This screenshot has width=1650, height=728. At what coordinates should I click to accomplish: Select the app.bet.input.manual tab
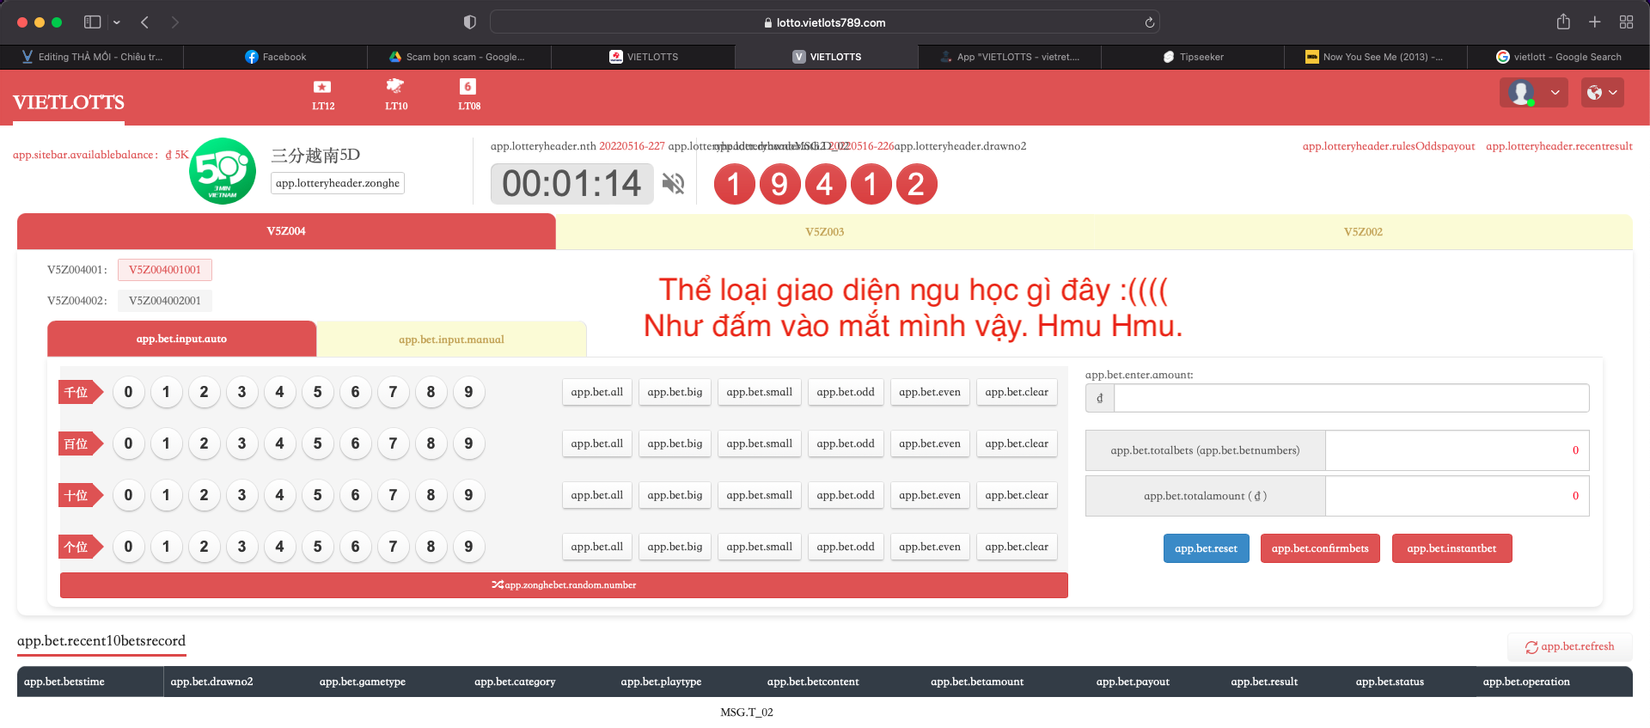451,340
